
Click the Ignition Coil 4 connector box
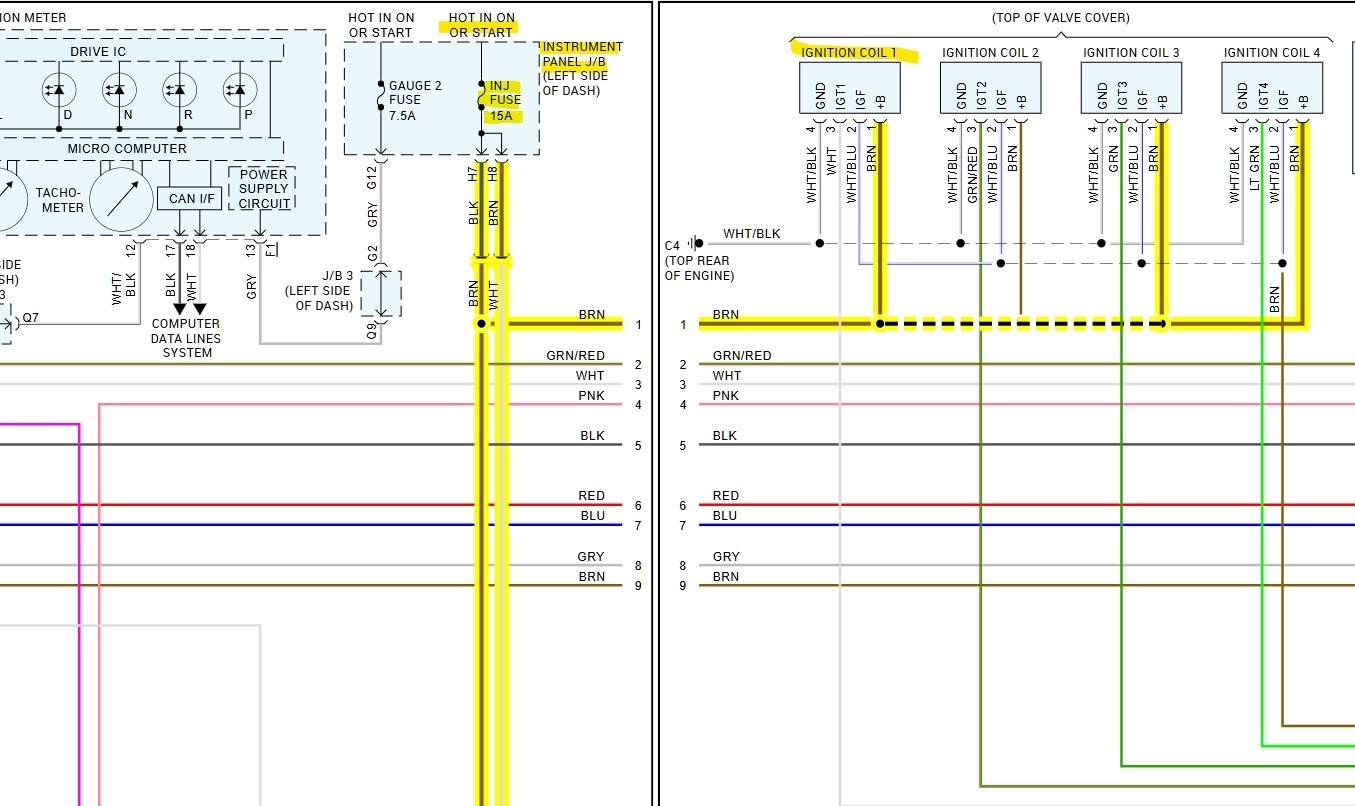click(x=1272, y=88)
